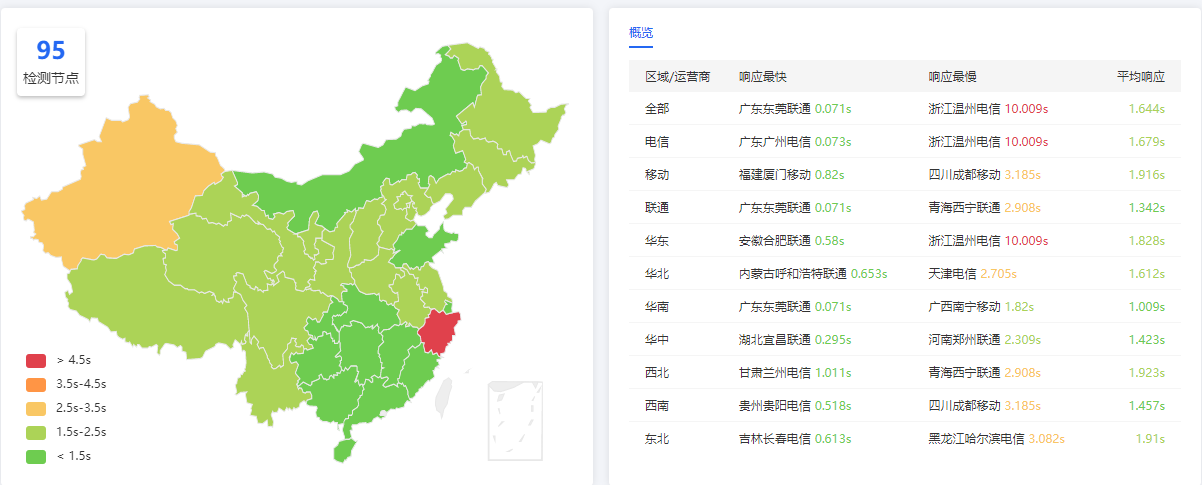Toggle the 2.5s-3.5s legend color
Image resolution: width=1202 pixels, height=485 pixels.
click(x=36, y=408)
